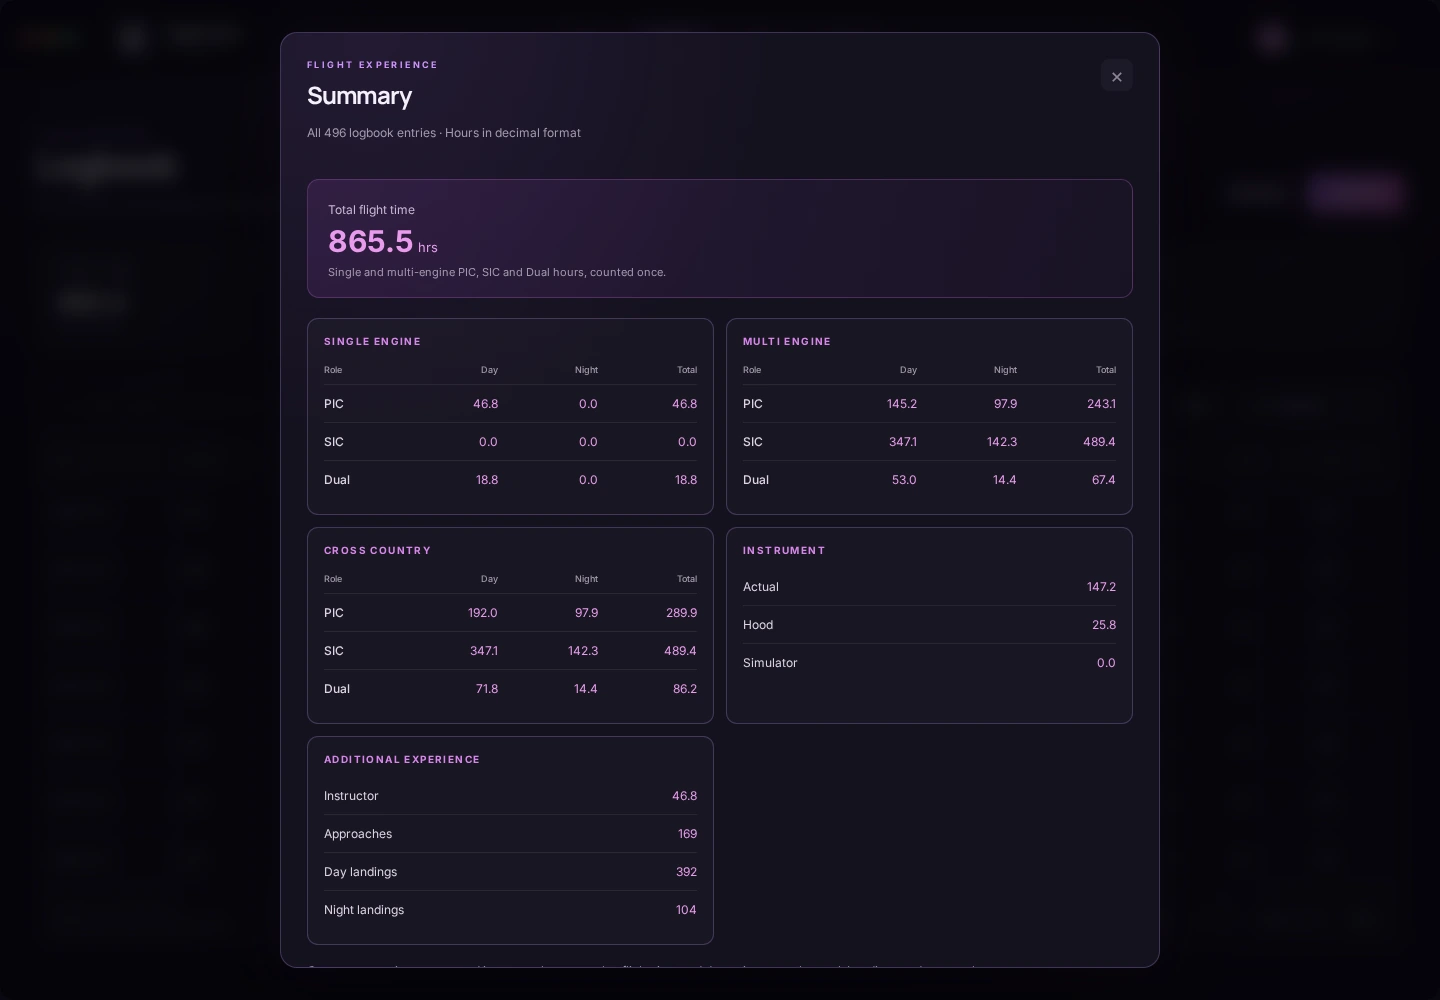The height and width of the screenshot is (1000, 1440).
Task: Select the Approaches count 169
Action: (687, 834)
